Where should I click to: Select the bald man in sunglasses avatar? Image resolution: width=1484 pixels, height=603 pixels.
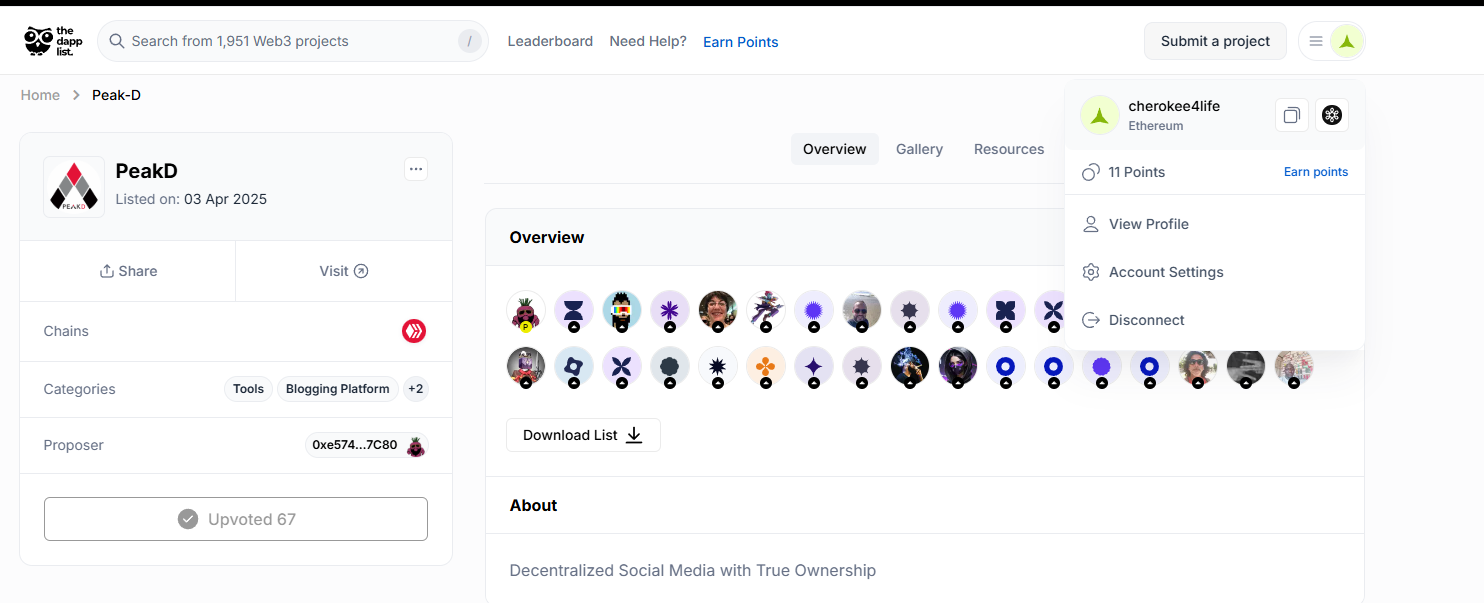[862, 311]
